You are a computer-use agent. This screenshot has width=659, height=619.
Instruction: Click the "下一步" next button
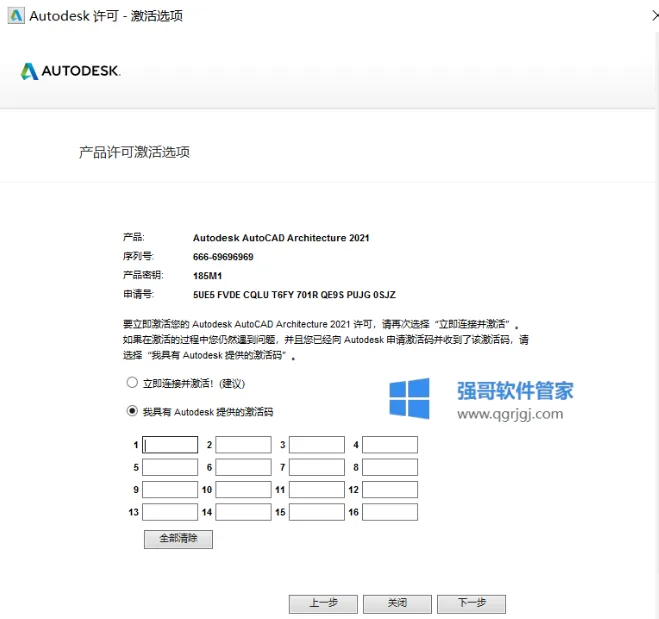pyautogui.click(x=472, y=604)
